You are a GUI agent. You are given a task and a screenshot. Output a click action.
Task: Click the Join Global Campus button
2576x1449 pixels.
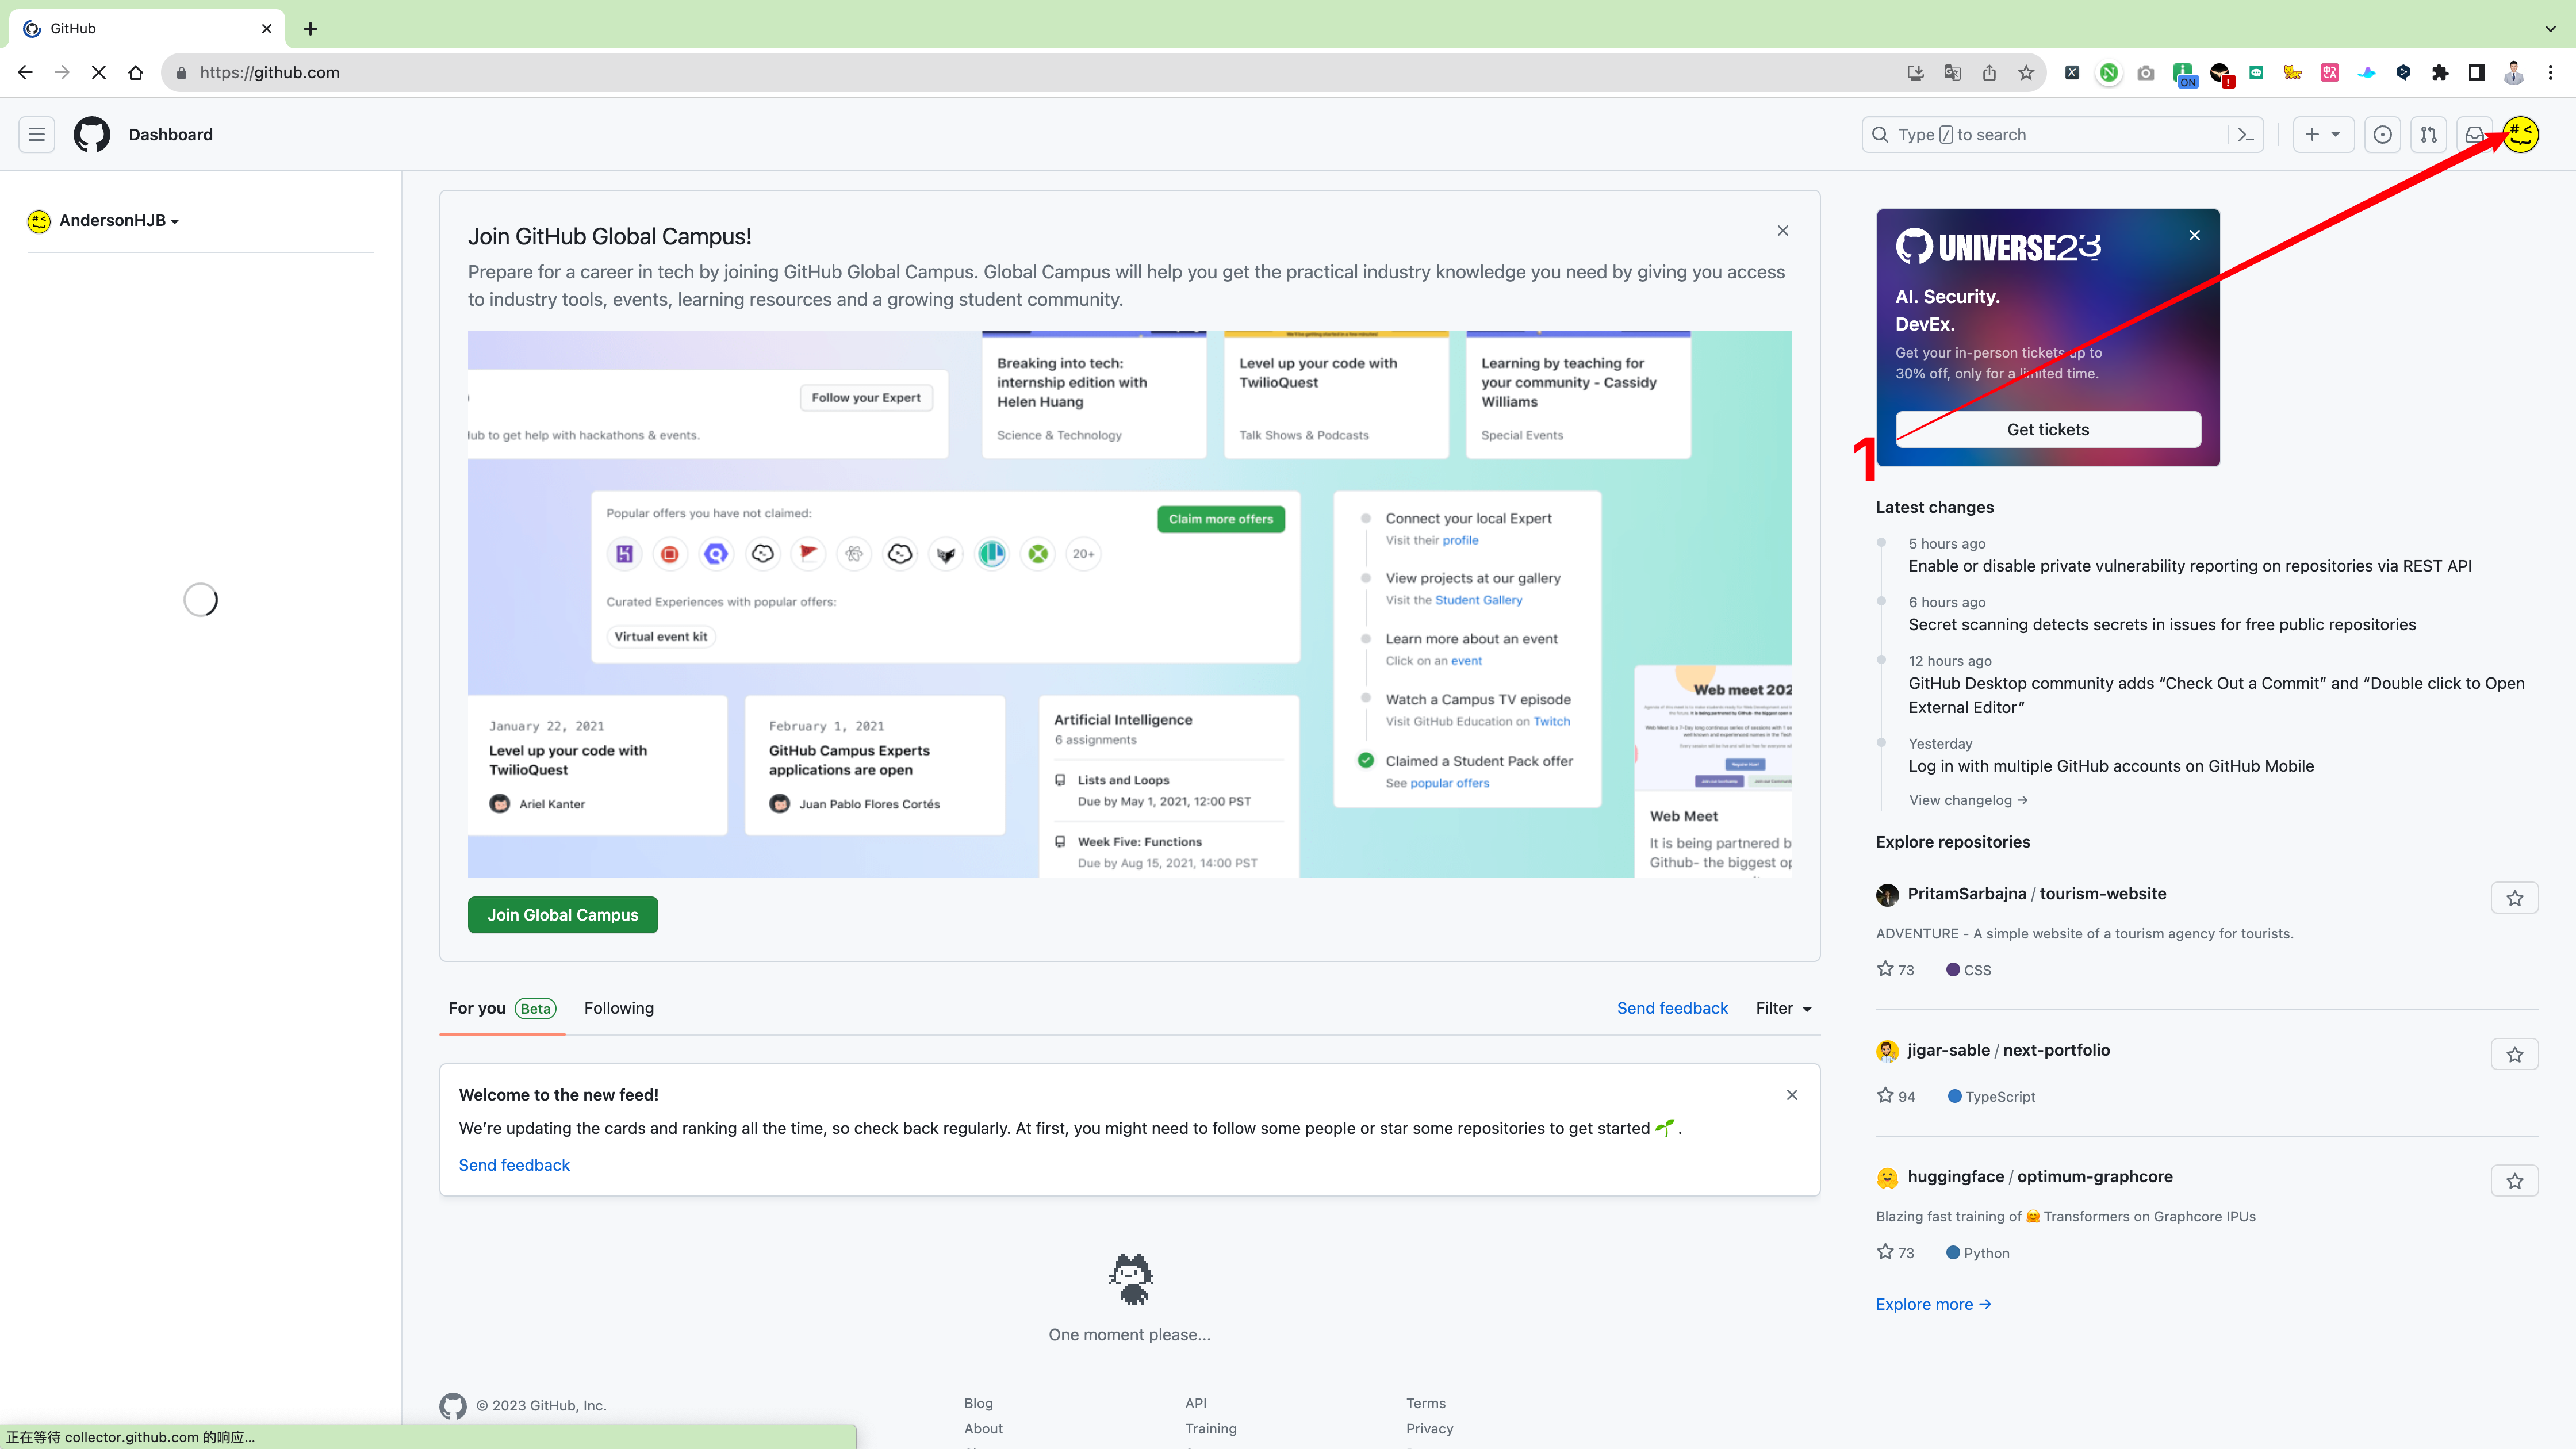[x=563, y=915]
